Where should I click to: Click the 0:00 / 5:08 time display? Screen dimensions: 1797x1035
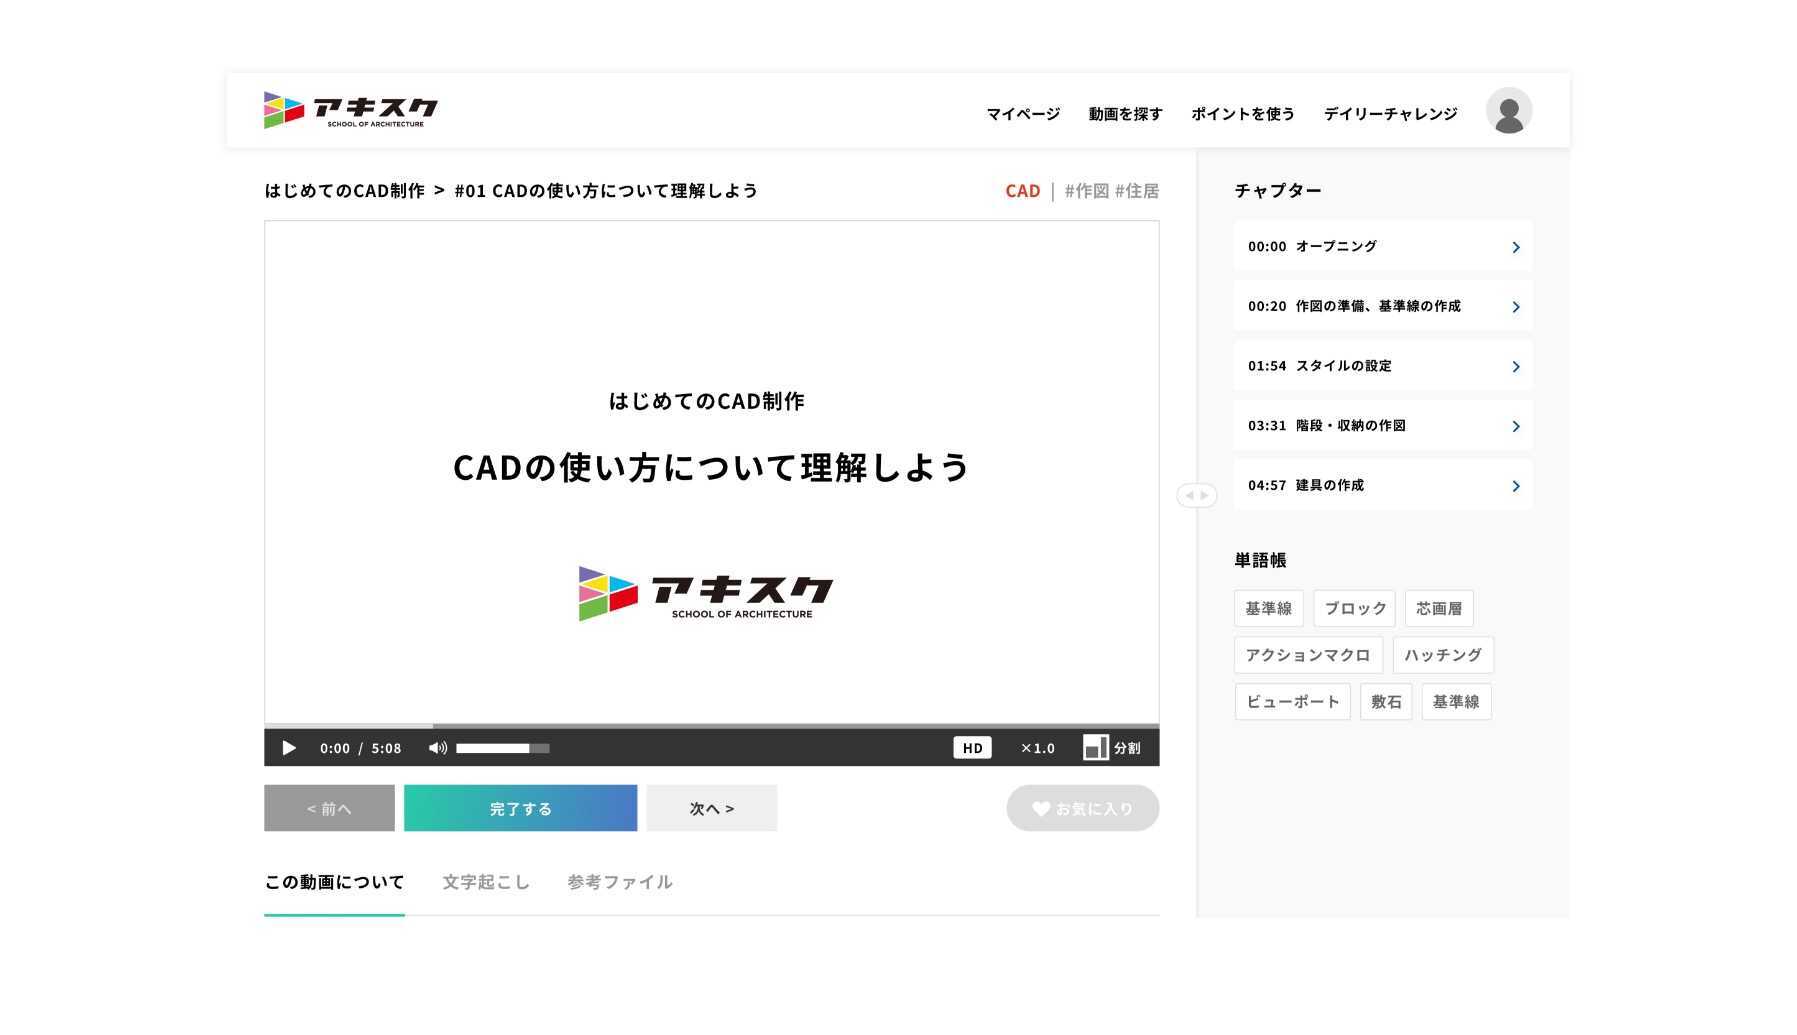tap(360, 748)
